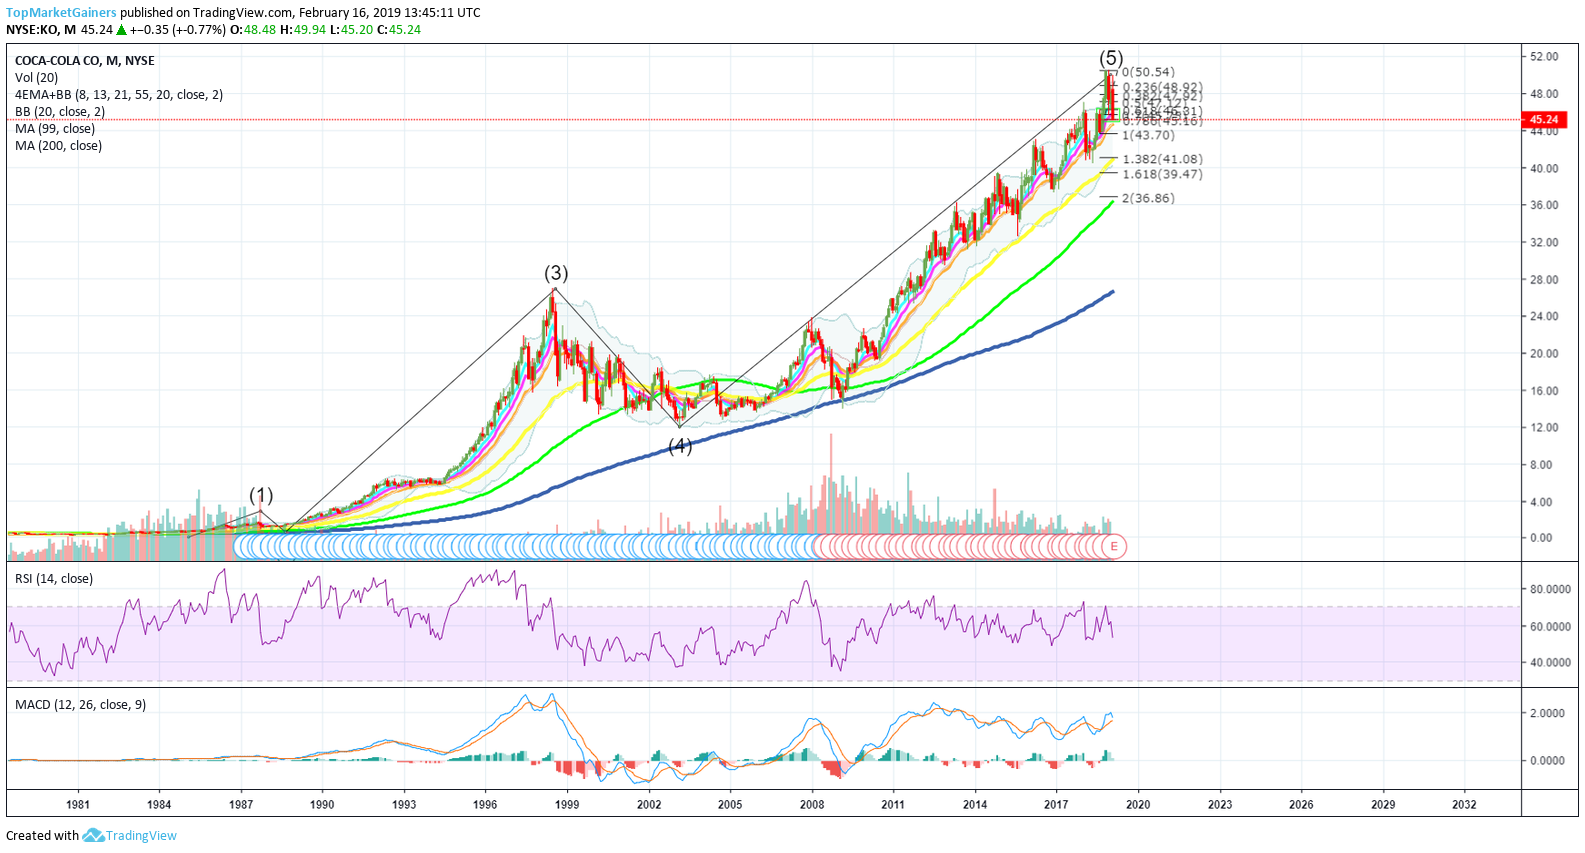Click 60.0000 on the RSI axis

pyautogui.click(x=1550, y=627)
